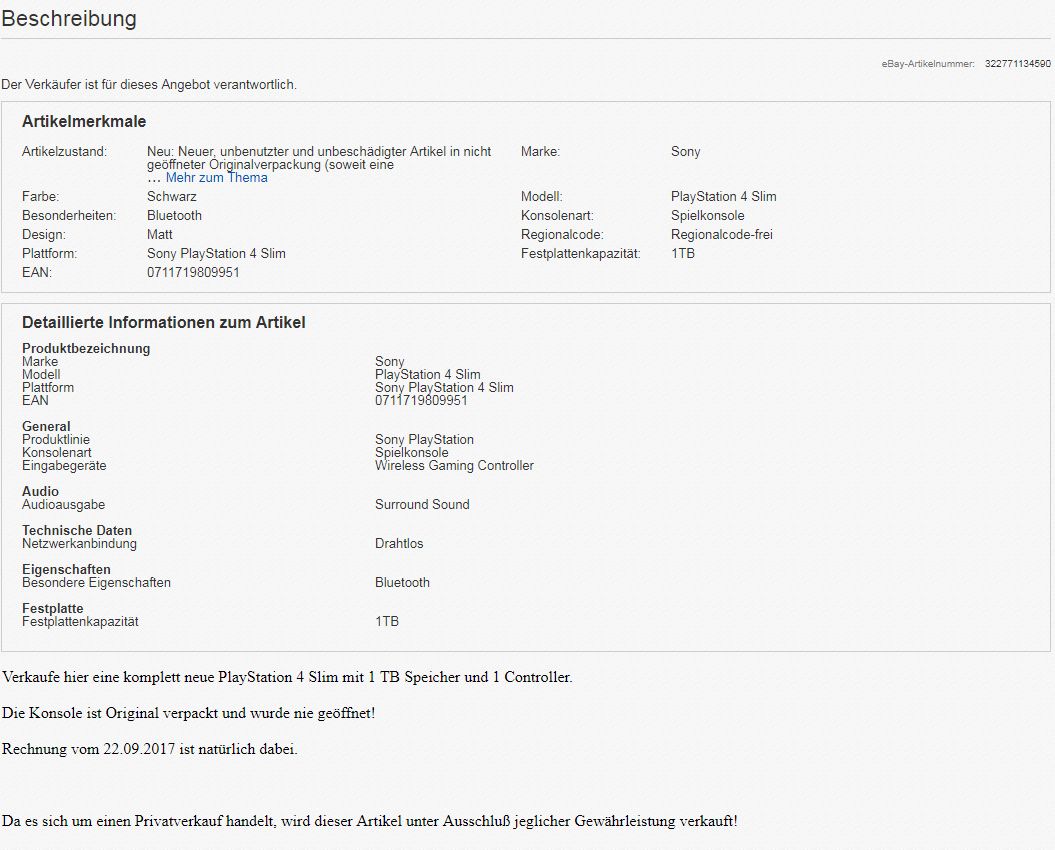
Task: Click the 'Regionalcode-frei' value
Action: (721, 235)
